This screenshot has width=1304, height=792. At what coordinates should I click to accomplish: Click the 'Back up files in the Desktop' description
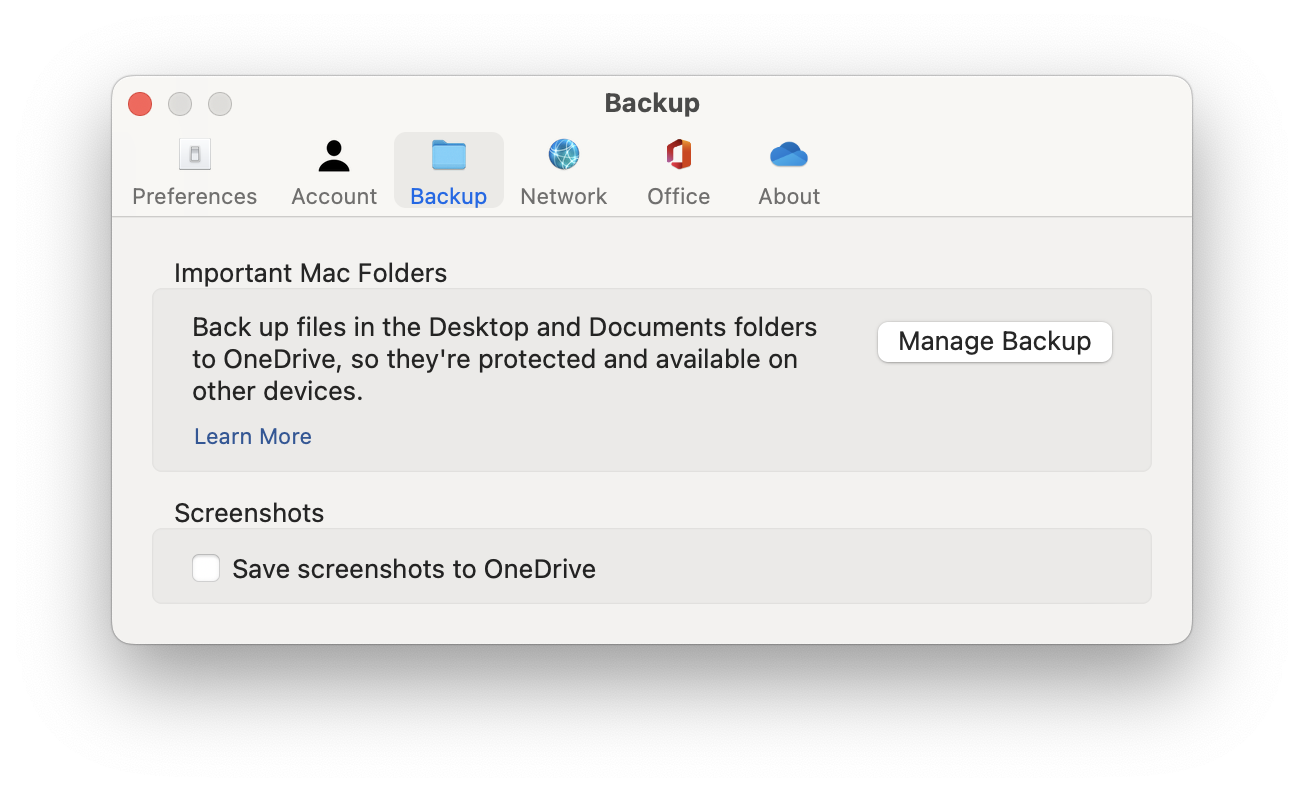point(505,359)
